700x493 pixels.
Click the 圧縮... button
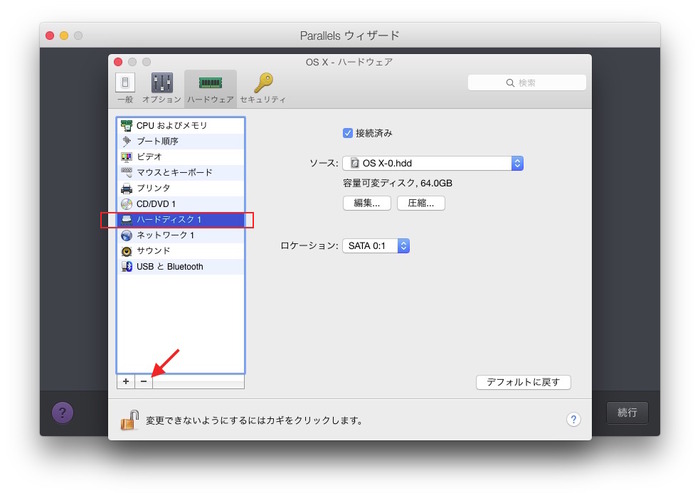pos(421,203)
